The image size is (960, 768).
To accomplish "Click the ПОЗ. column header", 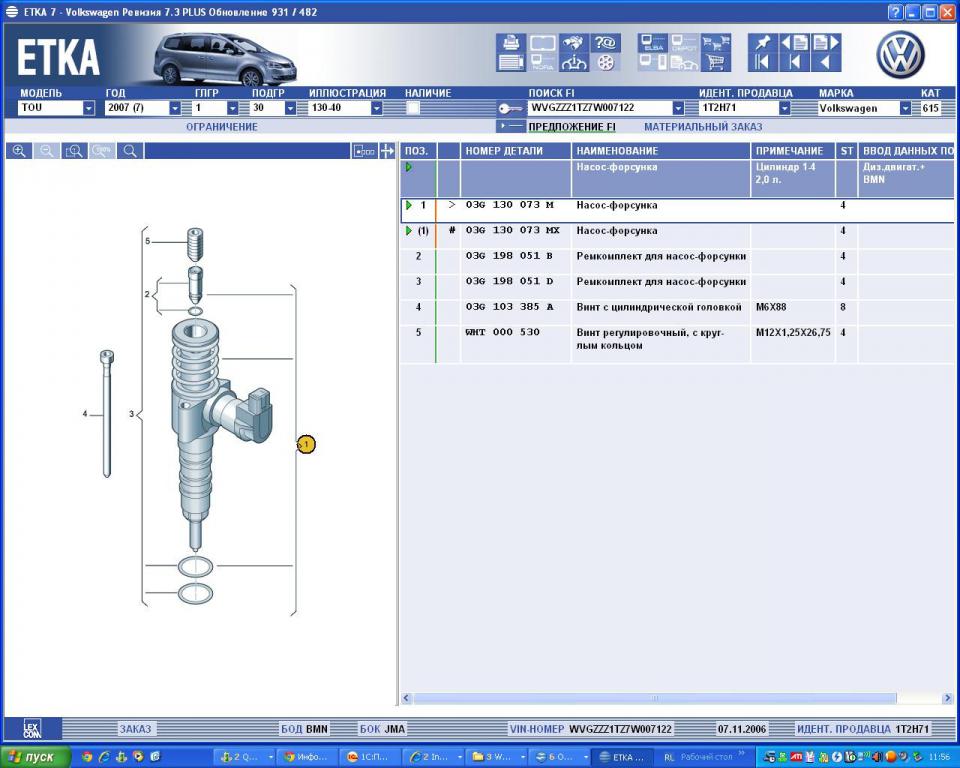I will pos(418,151).
